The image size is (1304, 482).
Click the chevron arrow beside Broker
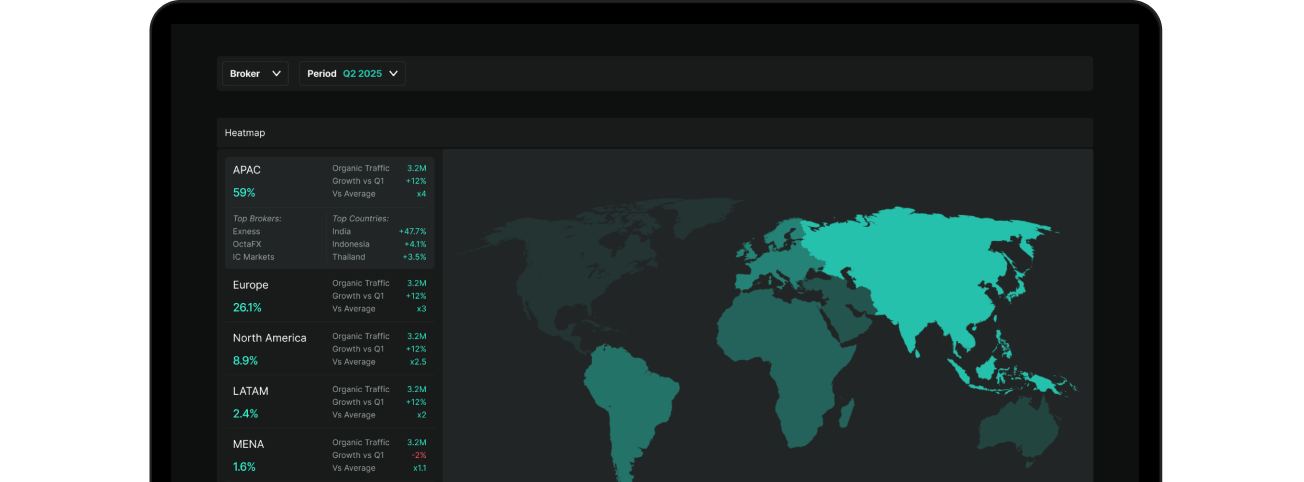(x=277, y=73)
